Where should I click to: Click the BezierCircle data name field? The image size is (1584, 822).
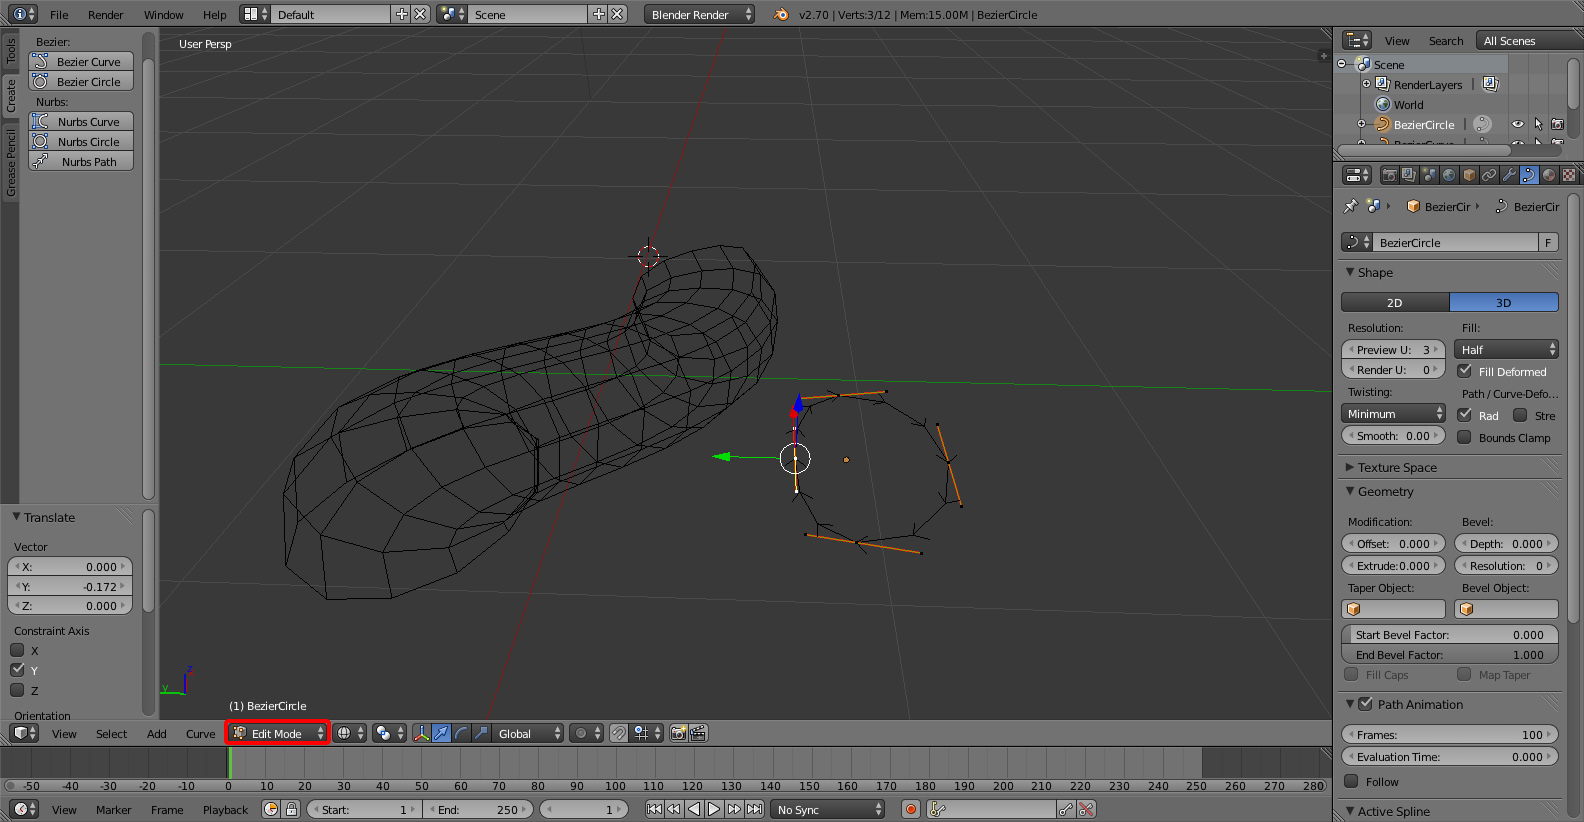[x=1455, y=242]
